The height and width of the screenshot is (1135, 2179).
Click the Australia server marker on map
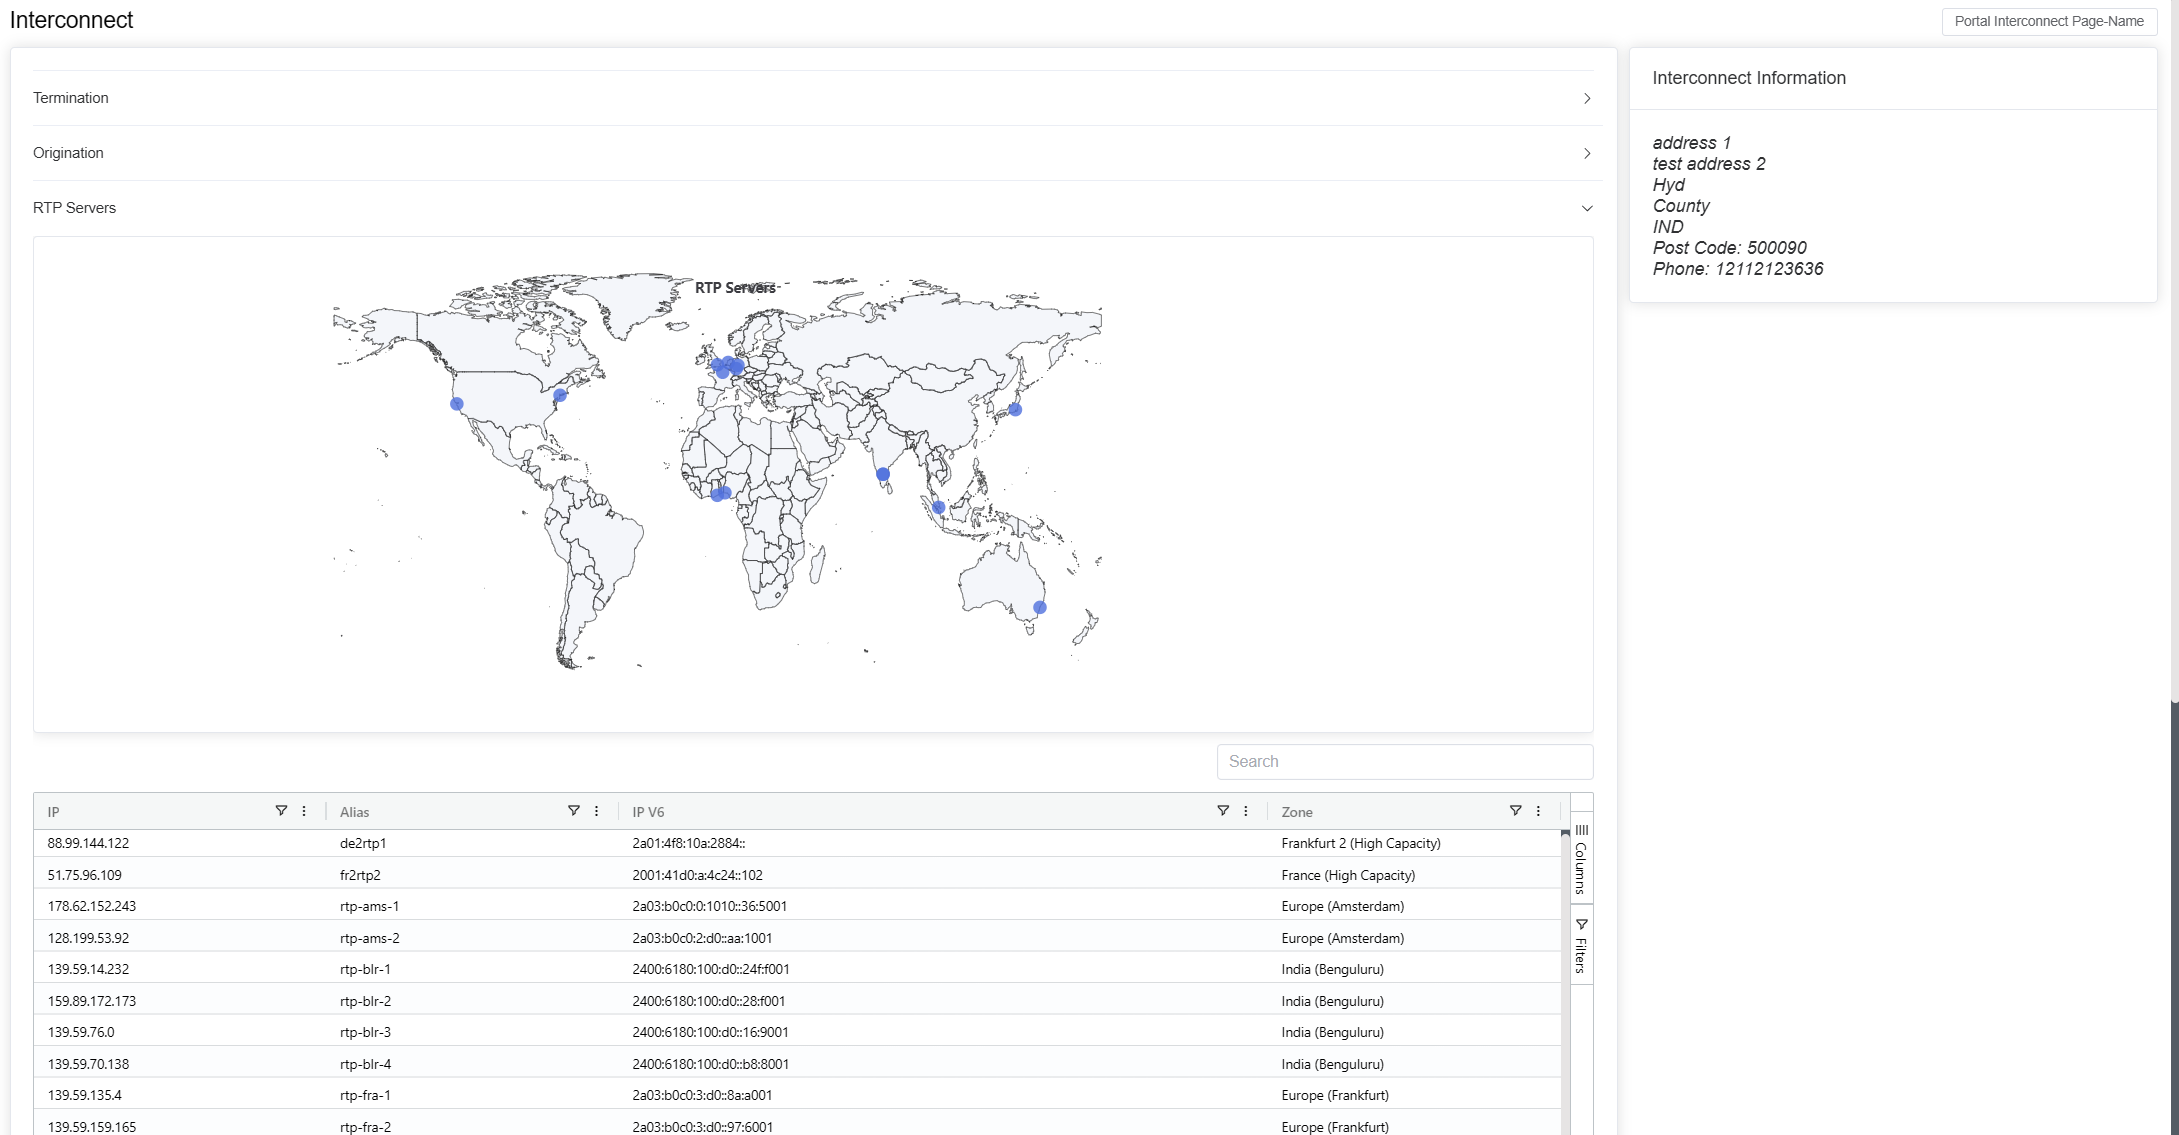click(1040, 607)
